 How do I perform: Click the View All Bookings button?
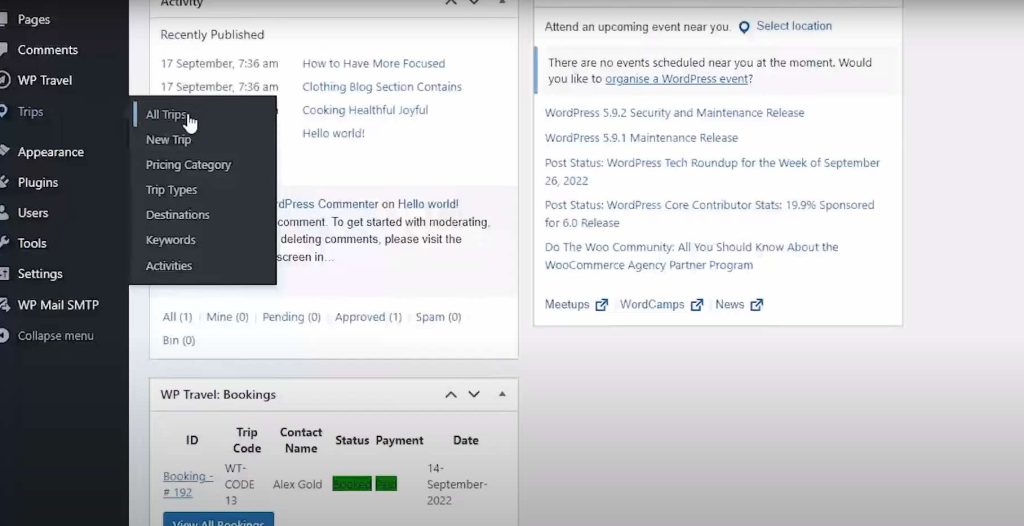[x=218, y=520]
